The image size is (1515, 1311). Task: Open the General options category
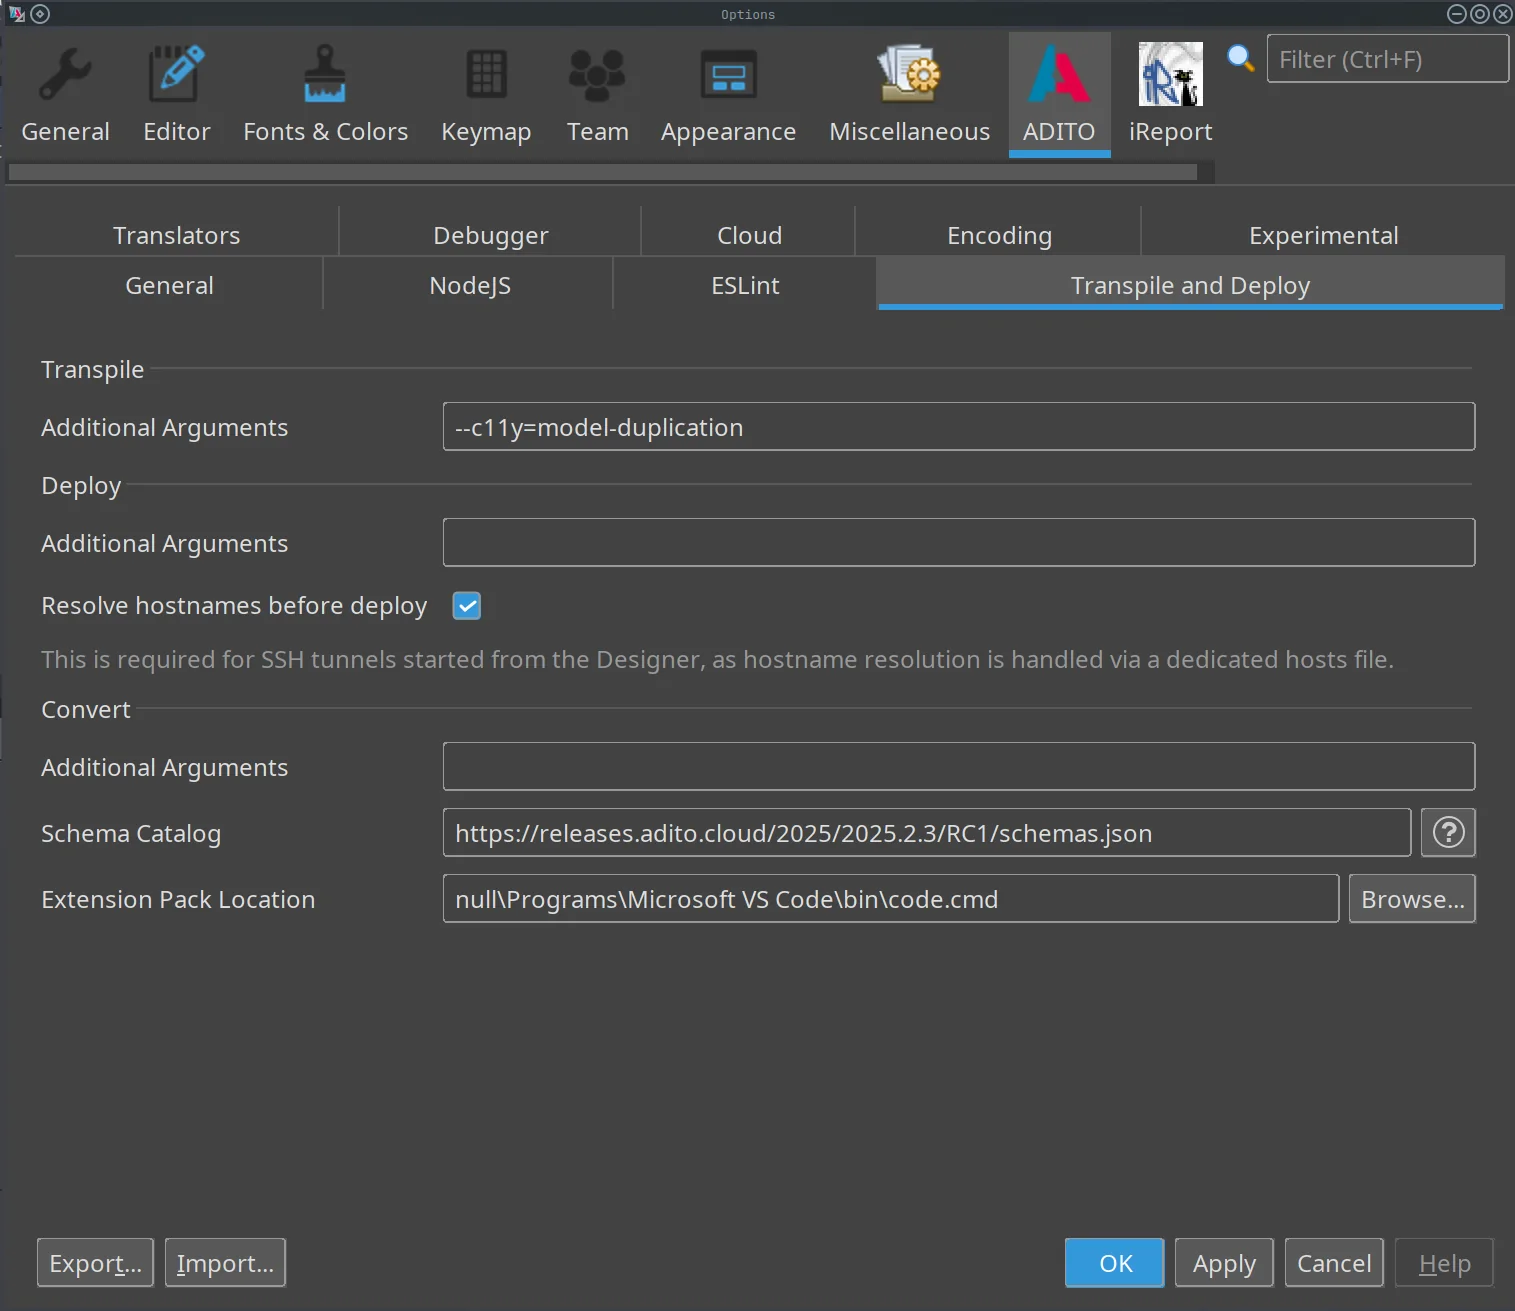pos(65,95)
